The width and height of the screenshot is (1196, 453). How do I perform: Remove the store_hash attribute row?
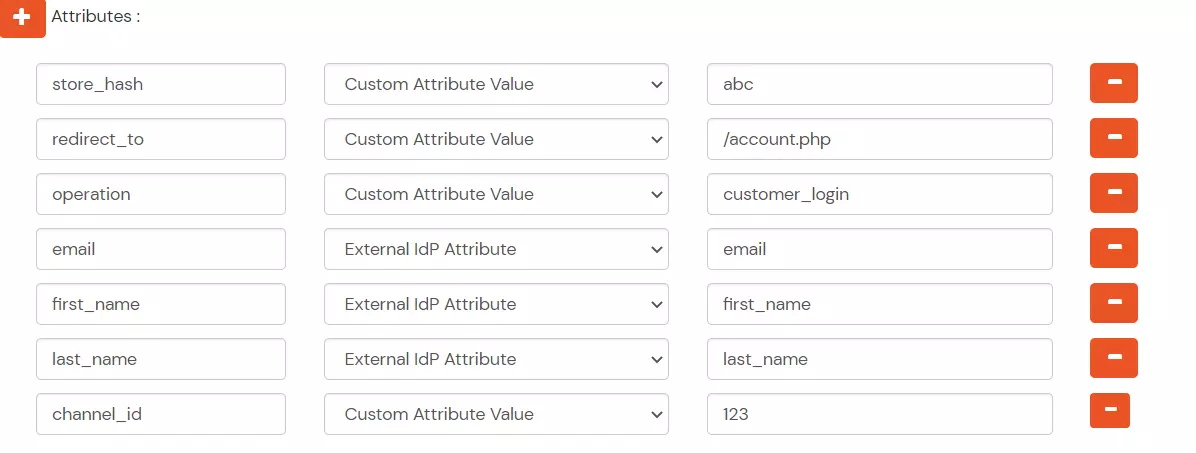[x=1113, y=84]
